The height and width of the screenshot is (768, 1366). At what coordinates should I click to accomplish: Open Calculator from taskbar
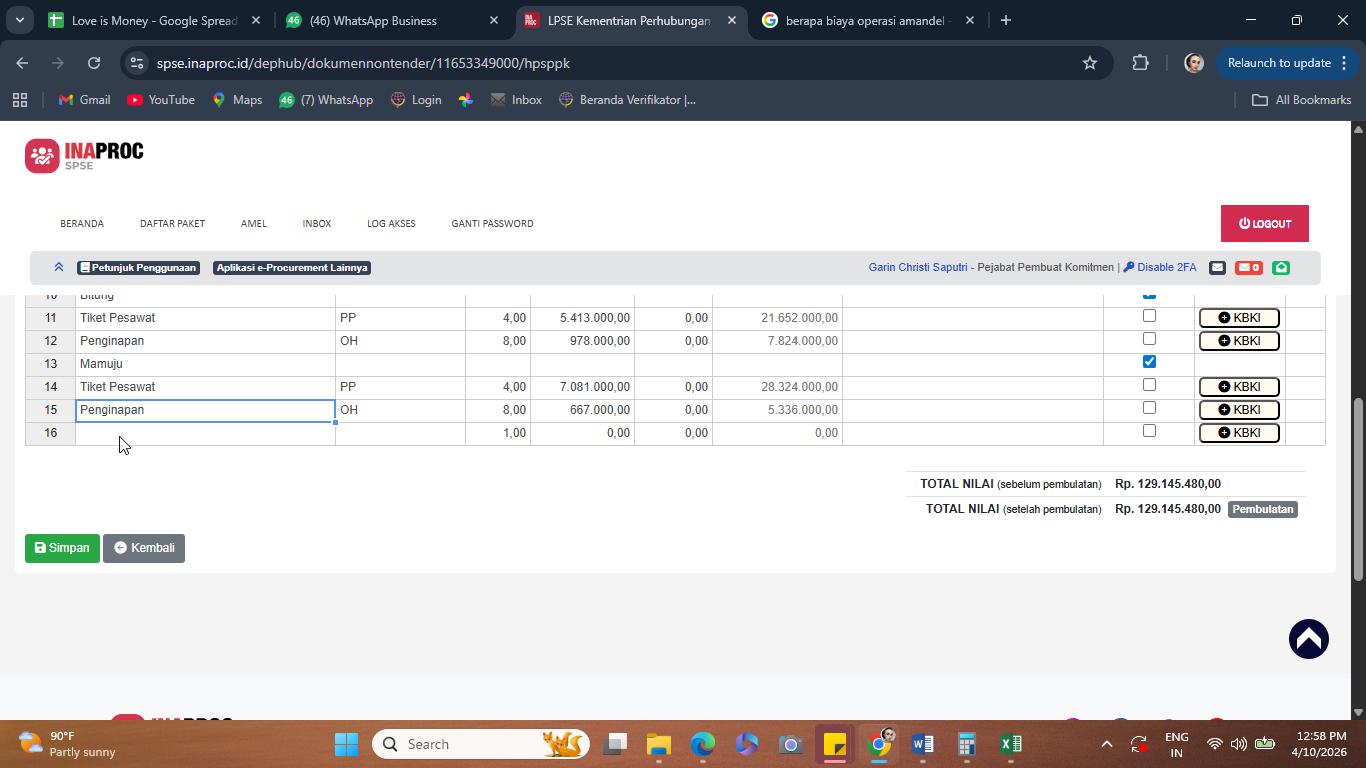tap(967, 744)
